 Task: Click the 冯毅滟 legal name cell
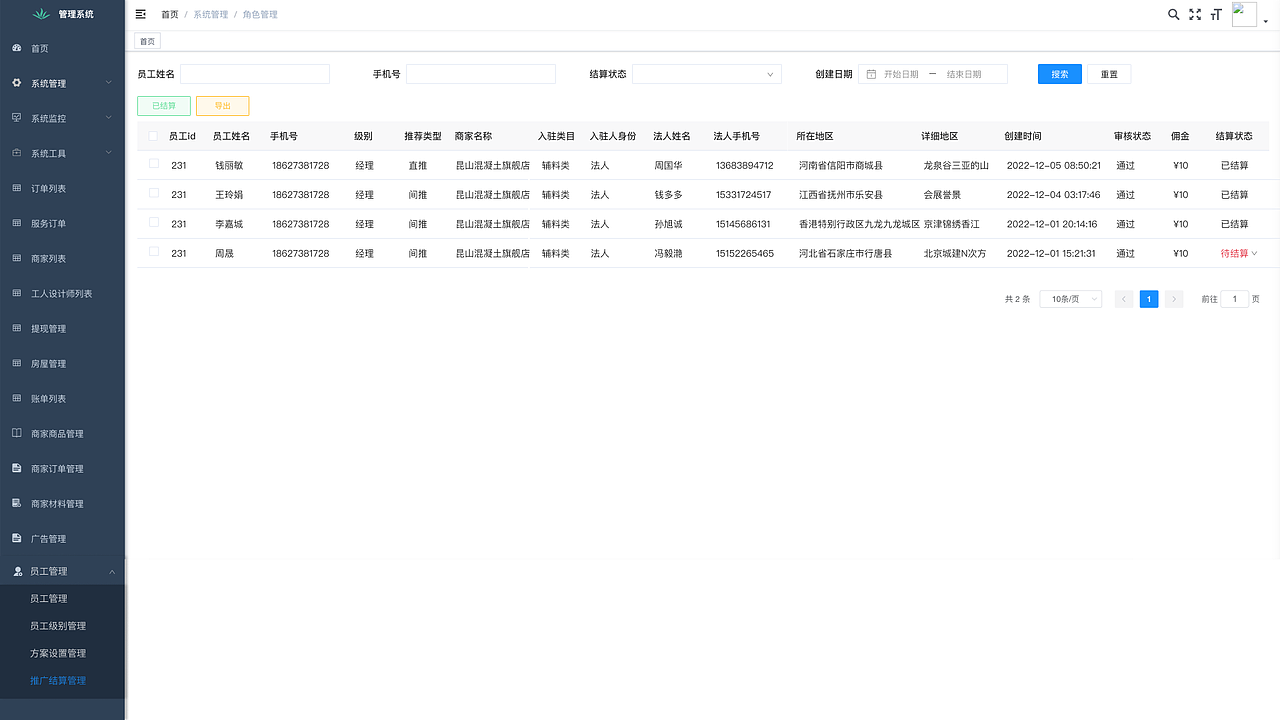668,253
